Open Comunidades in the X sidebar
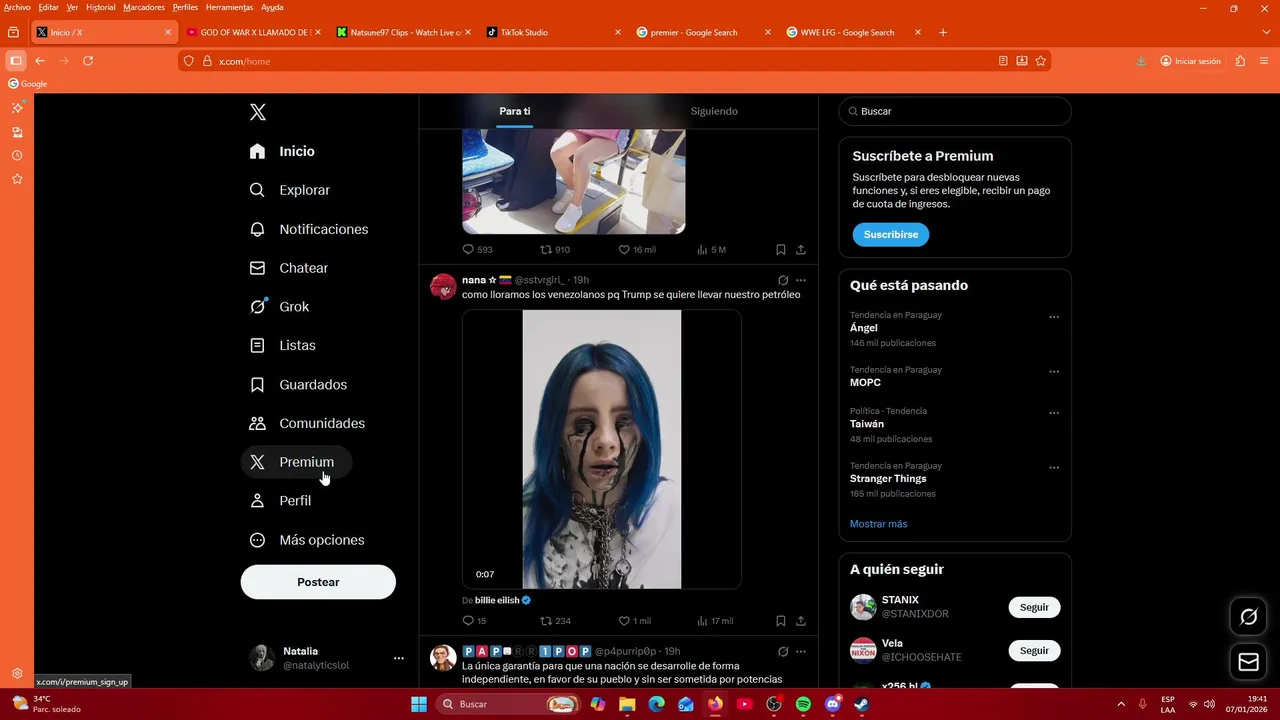This screenshot has width=1280, height=720. [308, 423]
